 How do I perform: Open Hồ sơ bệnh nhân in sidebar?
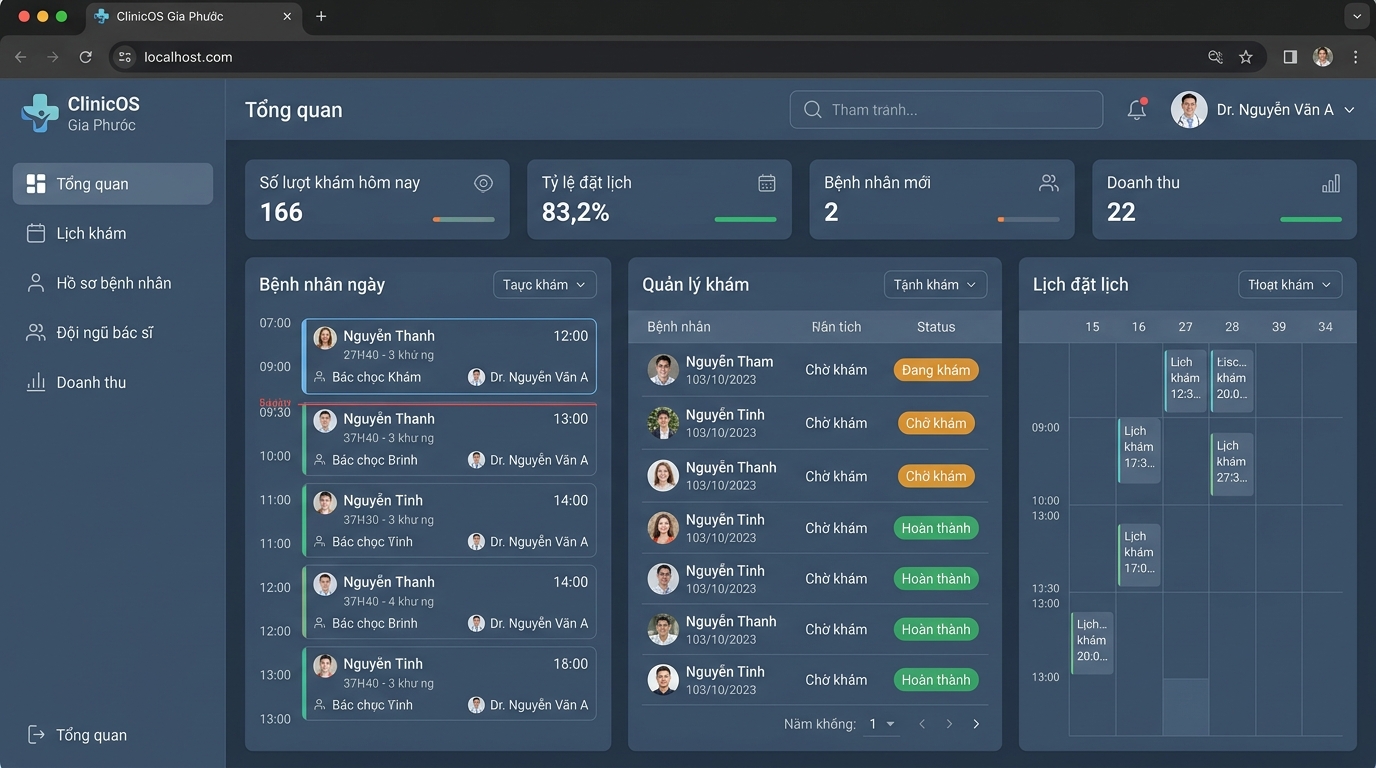point(113,283)
